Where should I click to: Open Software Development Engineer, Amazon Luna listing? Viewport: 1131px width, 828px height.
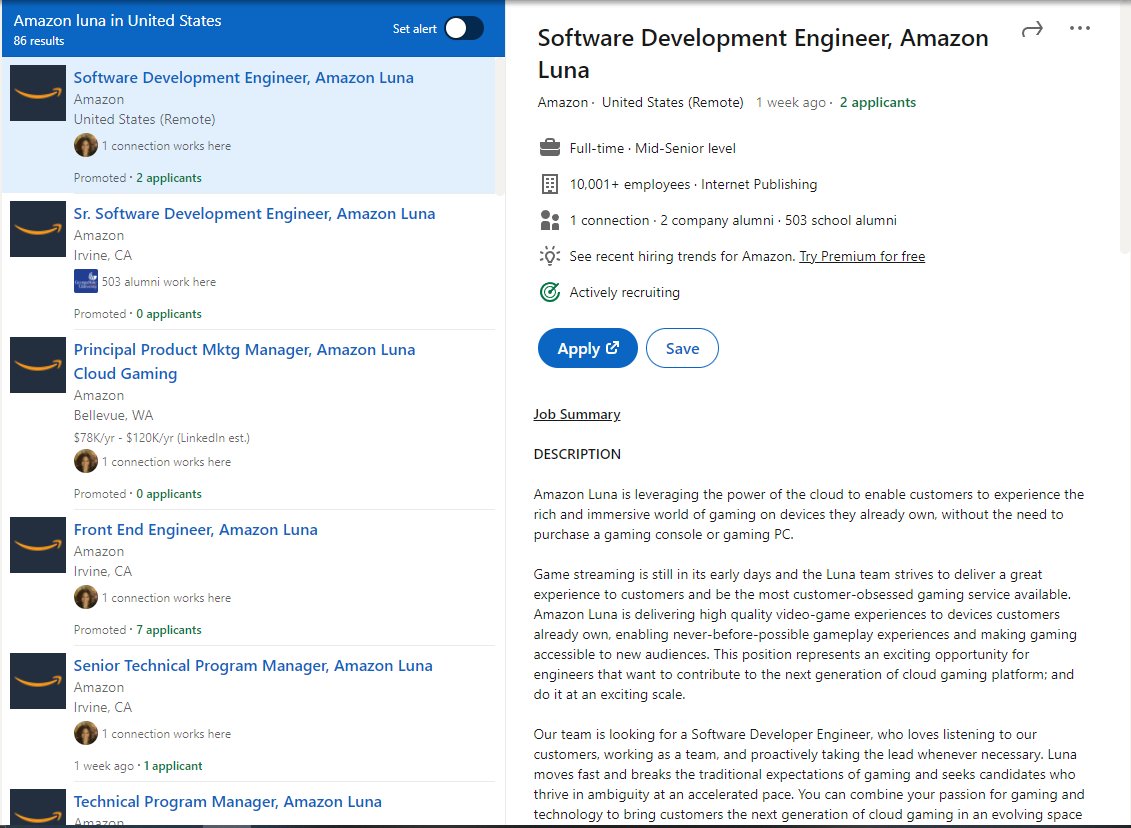point(244,78)
